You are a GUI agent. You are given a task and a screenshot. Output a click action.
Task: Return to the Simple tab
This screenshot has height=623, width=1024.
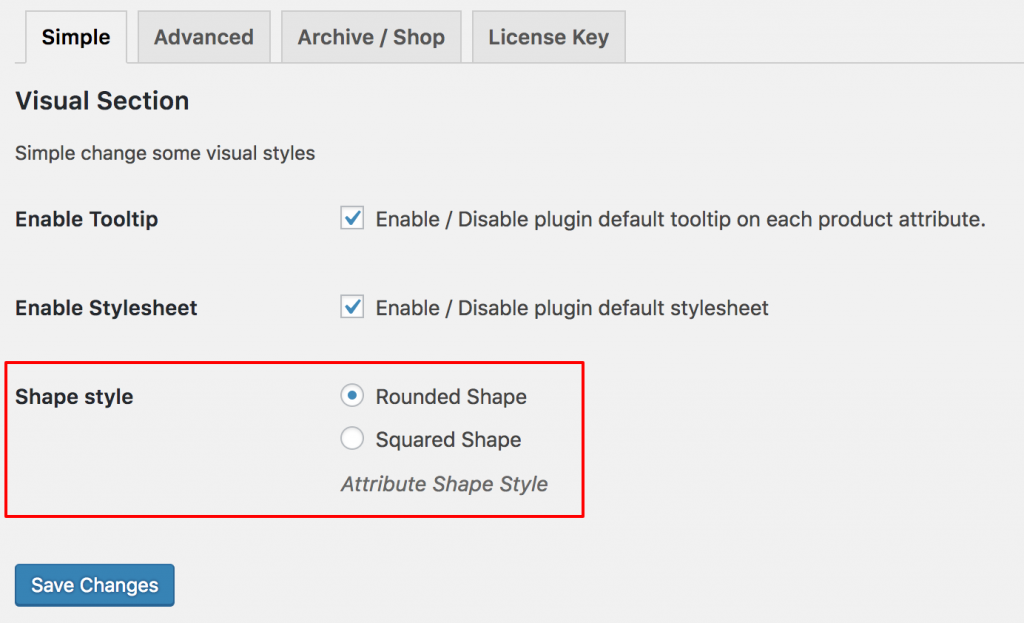(74, 37)
